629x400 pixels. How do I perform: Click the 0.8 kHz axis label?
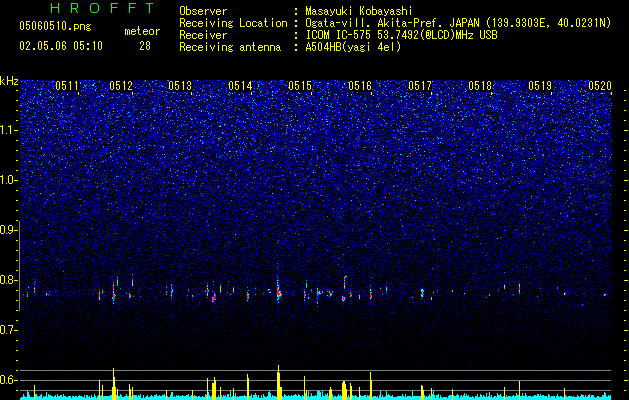tap(8, 280)
